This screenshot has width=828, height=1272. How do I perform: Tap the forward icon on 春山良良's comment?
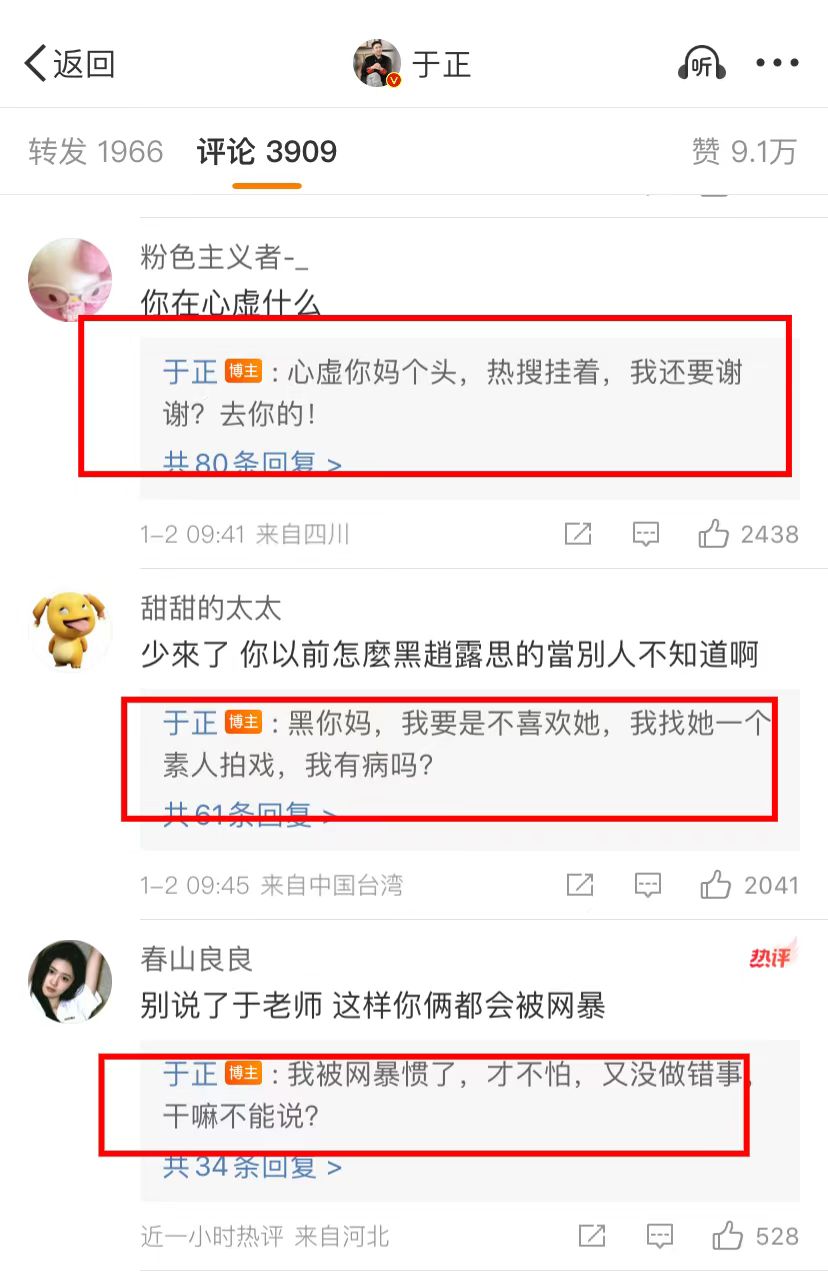[x=592, y=1237]
